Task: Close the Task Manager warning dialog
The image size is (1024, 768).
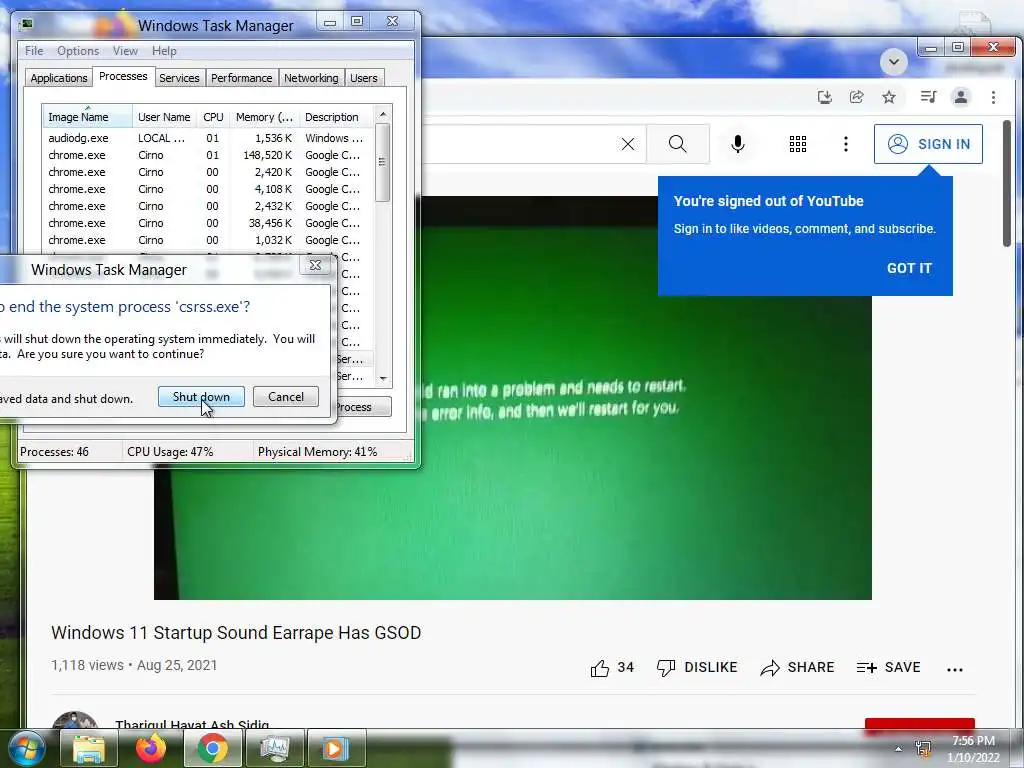Action: coord(315,264)
